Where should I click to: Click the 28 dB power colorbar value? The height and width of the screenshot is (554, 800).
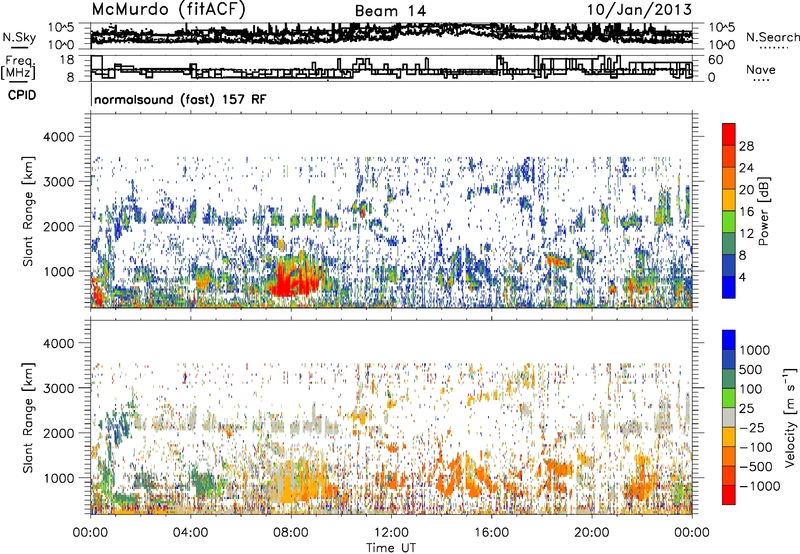746,146
